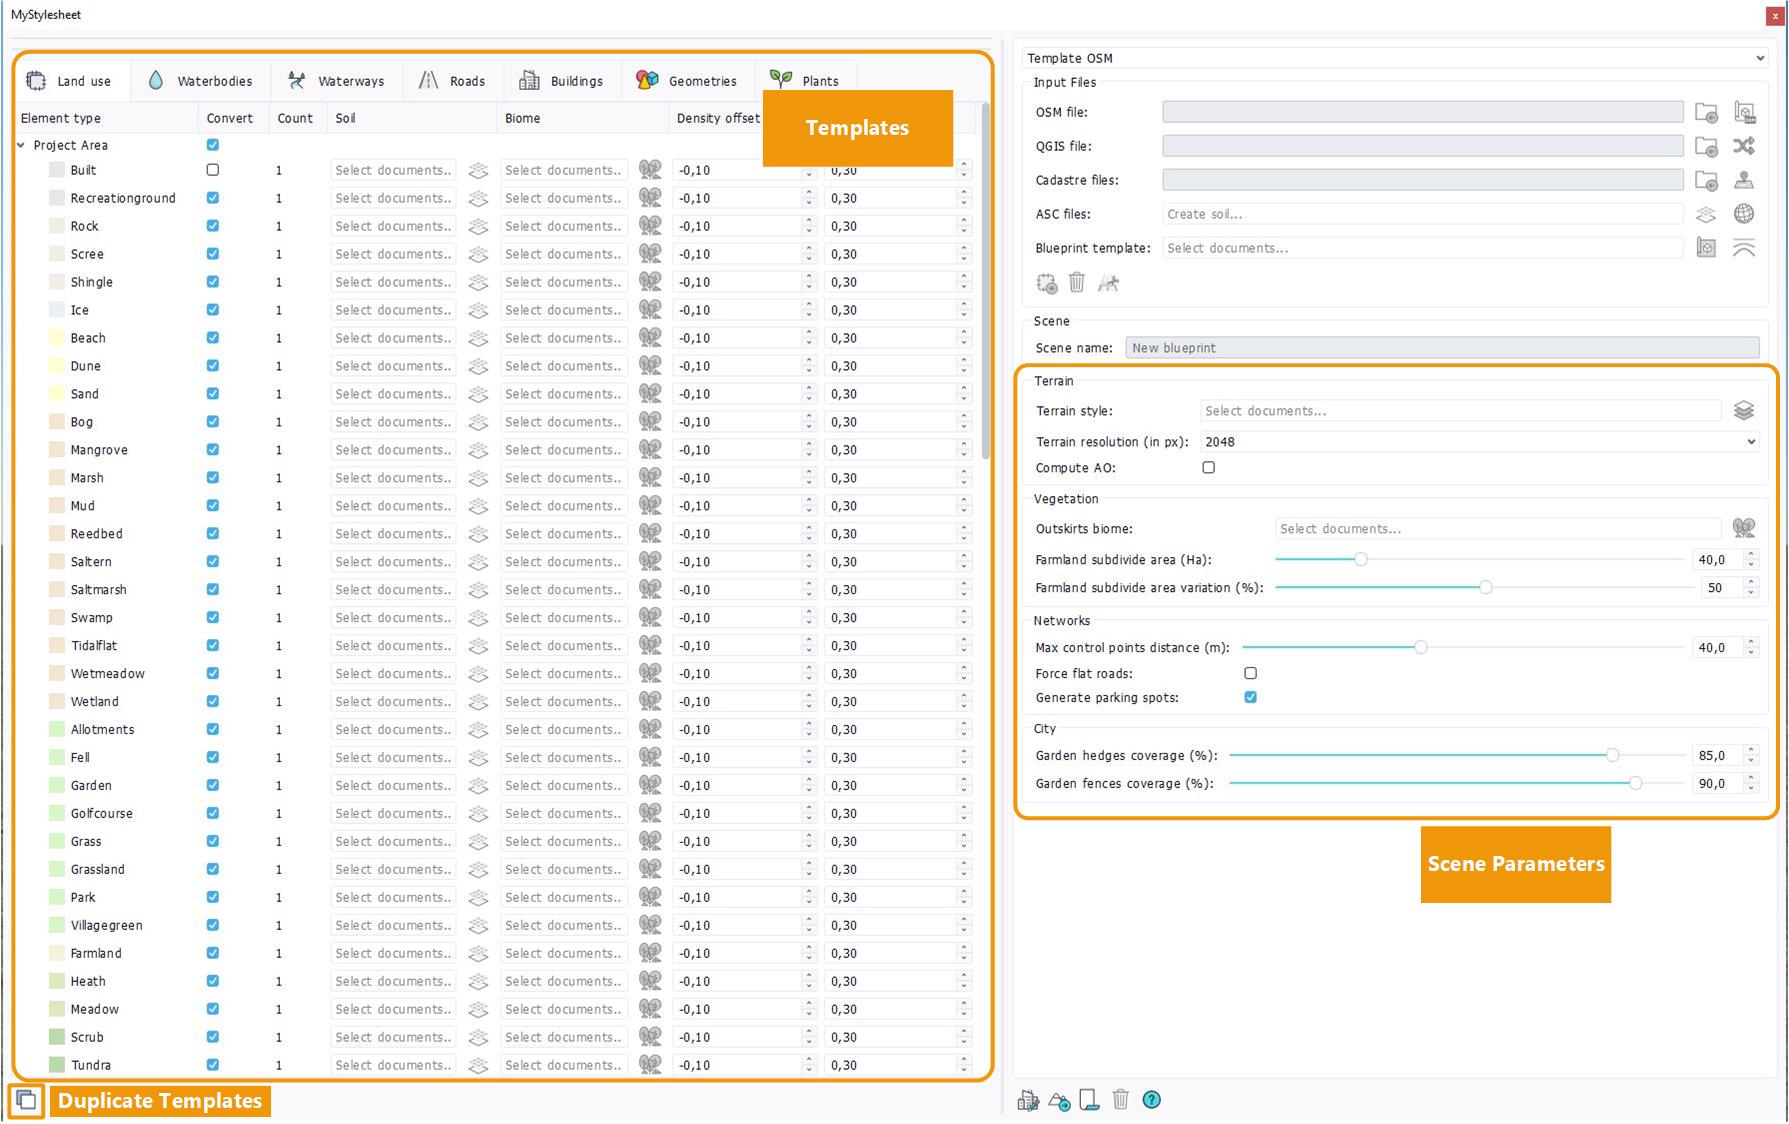This screenshot has height=1124, width=1789.
Task: Open the terrain style layers picker icon
Action: [1743, 411]
